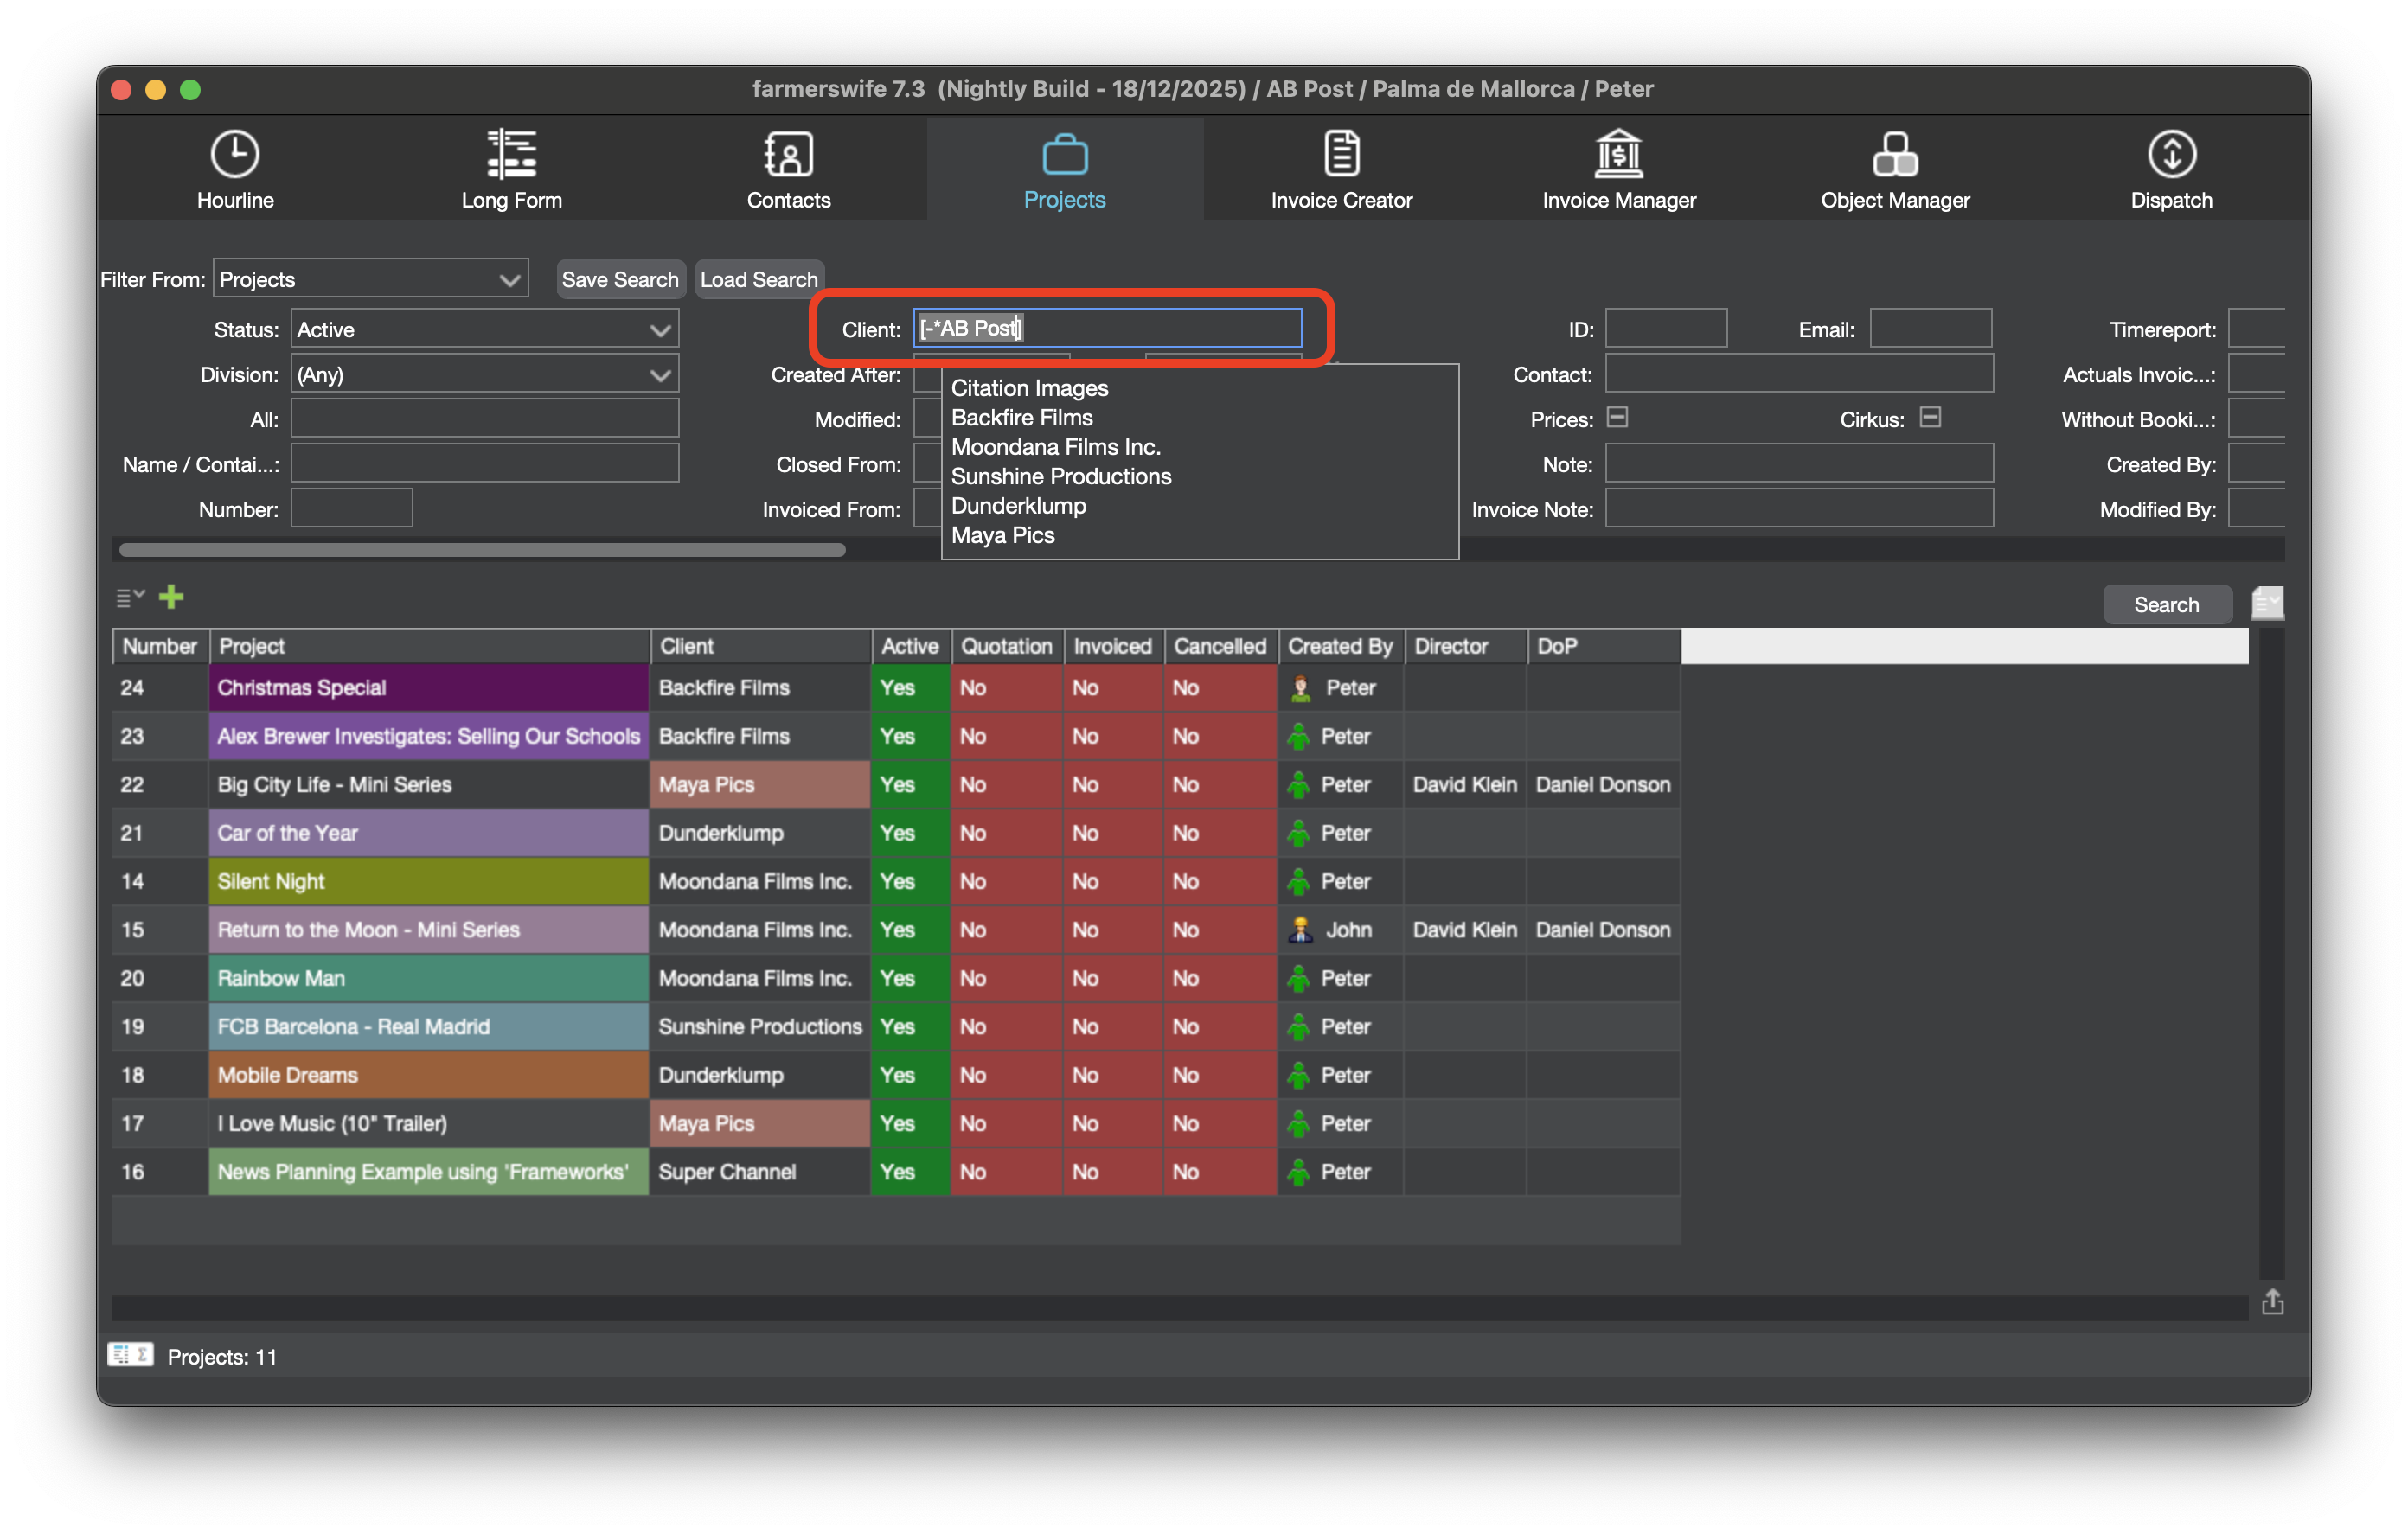Expand the Status dropdown showing Active
This screenshot has height=1534, width=2408.
point(484,330)
